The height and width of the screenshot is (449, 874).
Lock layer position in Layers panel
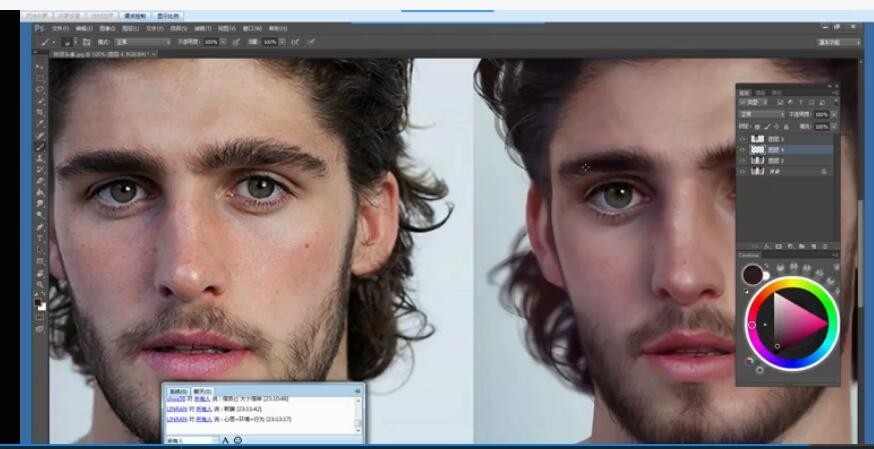tap(776, 127)
